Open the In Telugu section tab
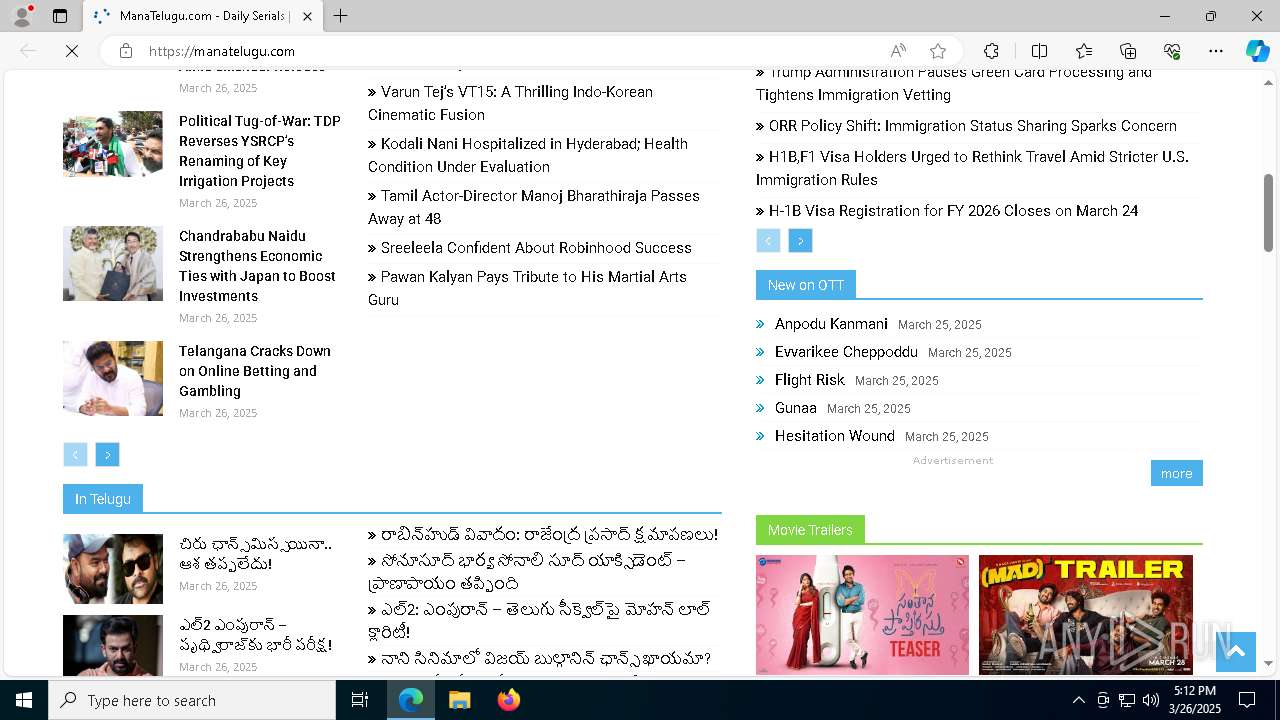The height and width of the screenshot is (720, 1280). [x=102, y=498]
